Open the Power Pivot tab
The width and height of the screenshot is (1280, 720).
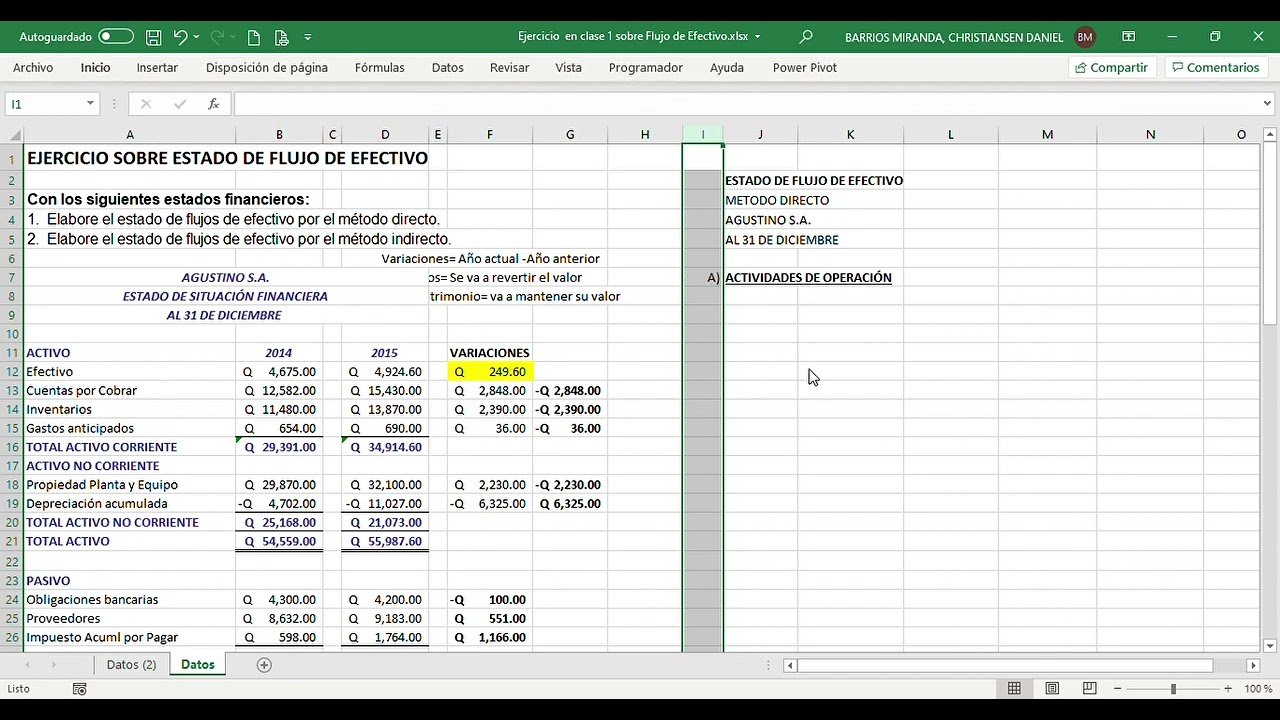(x=805, y=68)
